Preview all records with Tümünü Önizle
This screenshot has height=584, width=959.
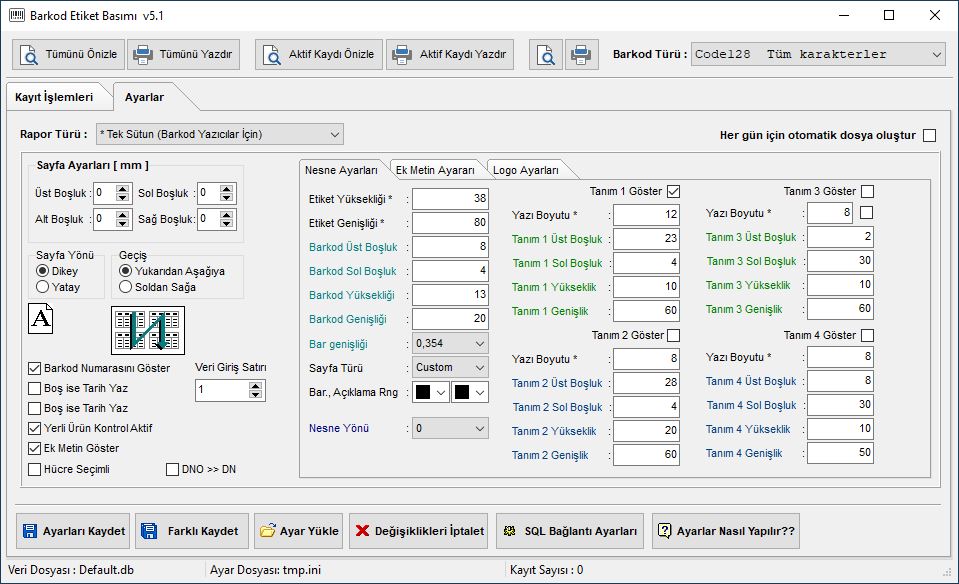click(x=68, y=54)
